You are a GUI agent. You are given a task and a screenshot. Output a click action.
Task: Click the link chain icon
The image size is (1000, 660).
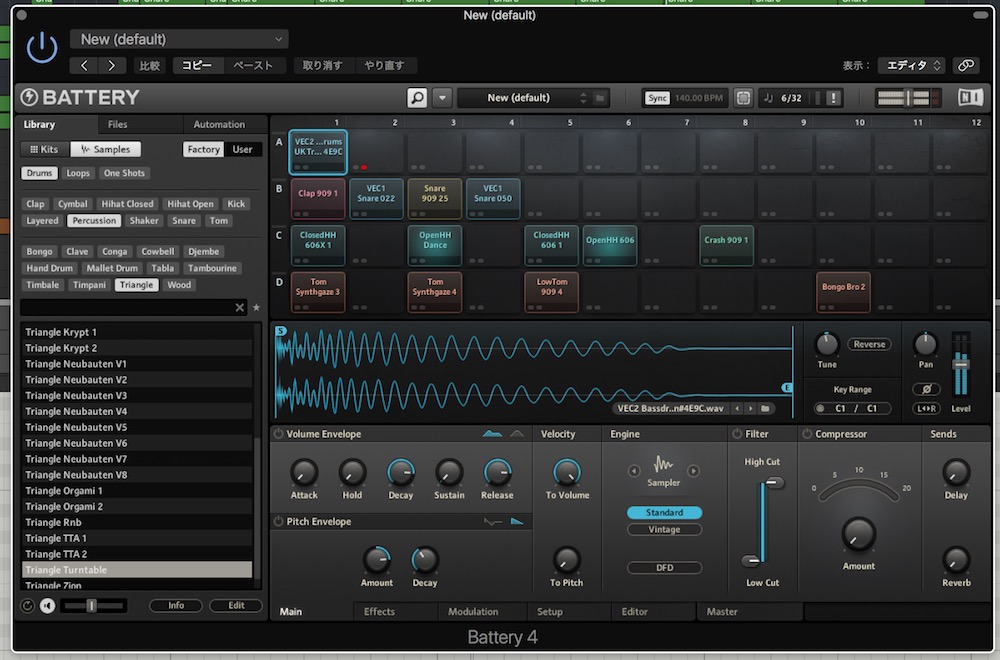tap(965, 65)
